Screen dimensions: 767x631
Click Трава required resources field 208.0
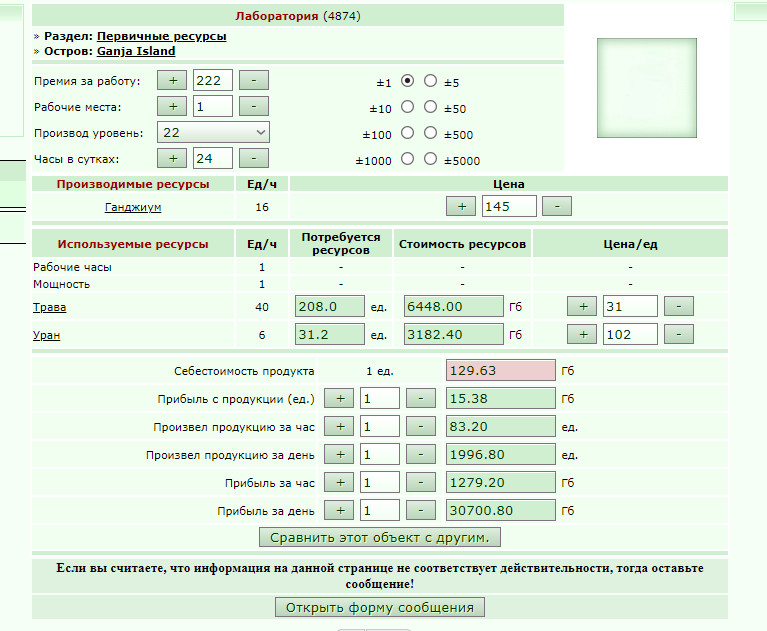(x=330, y=306)
